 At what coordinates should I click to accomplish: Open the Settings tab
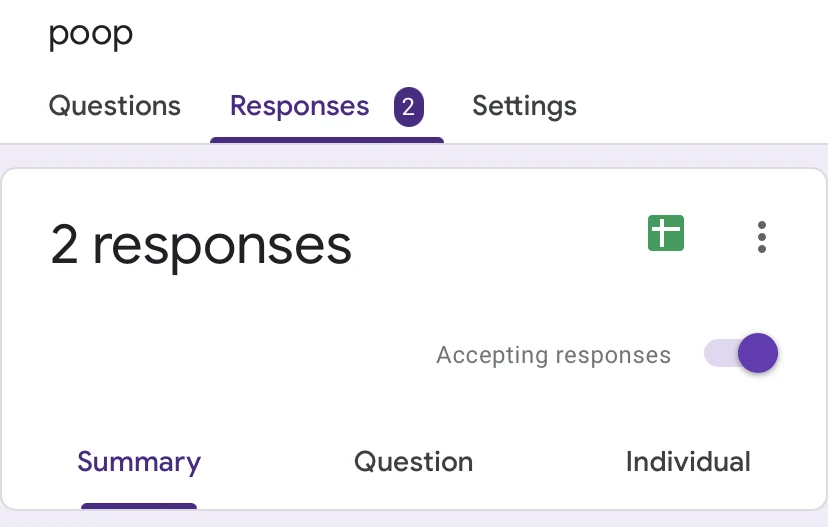coord(524,106)
